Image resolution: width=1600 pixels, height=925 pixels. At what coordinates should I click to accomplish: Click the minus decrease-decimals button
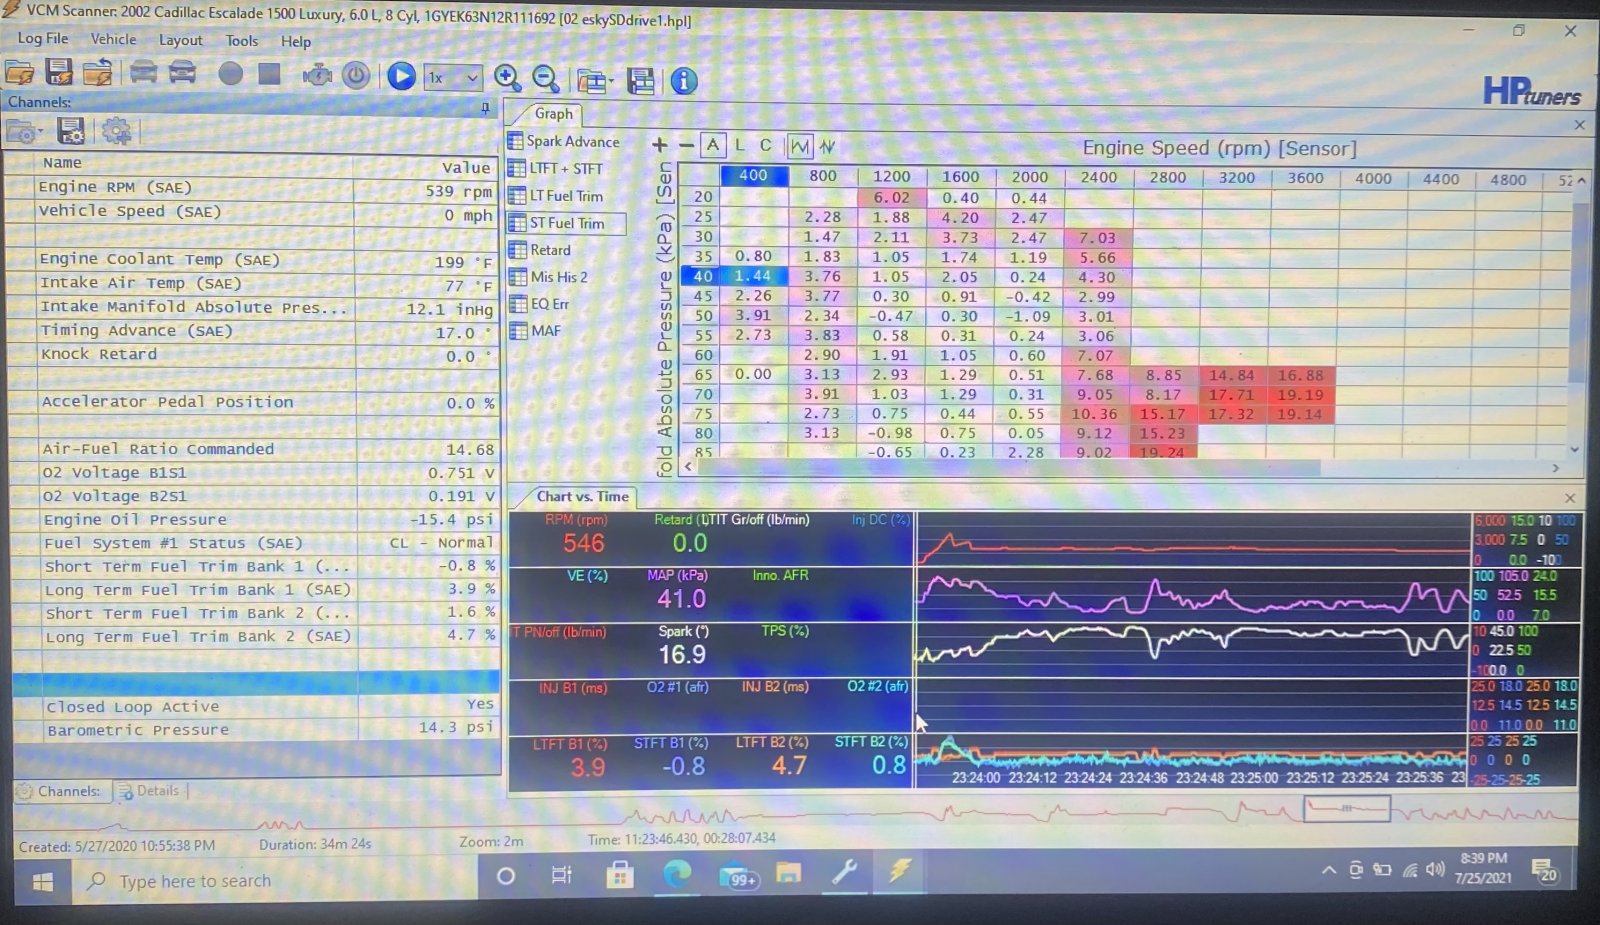[x=686, y=145]
